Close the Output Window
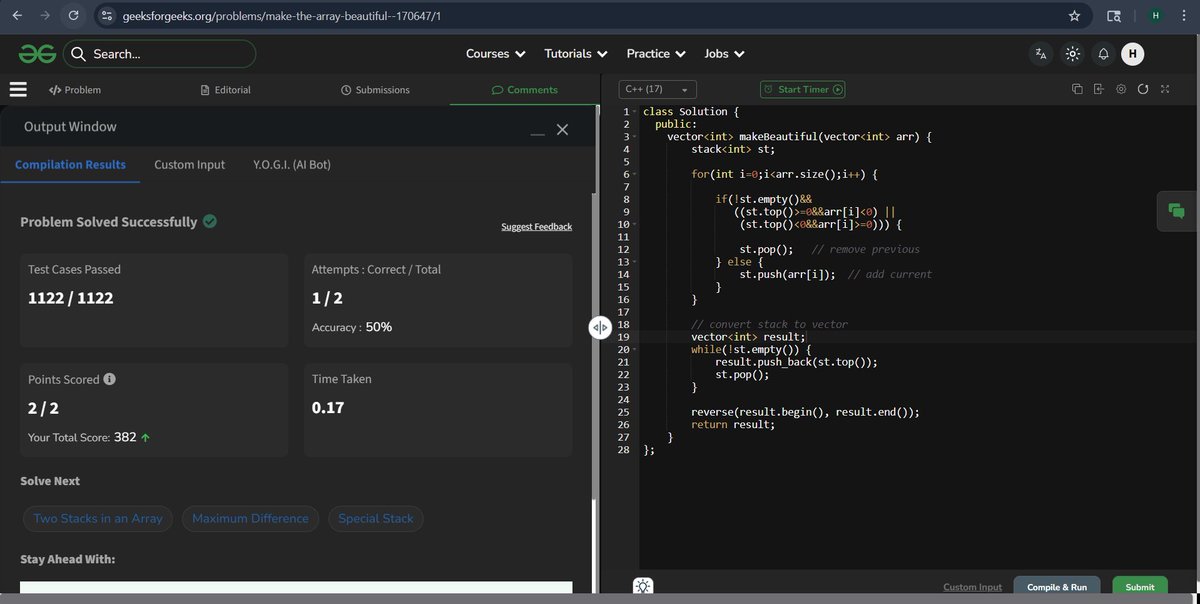This screenshot has height=604, width=1200. [x=562, y=130]
